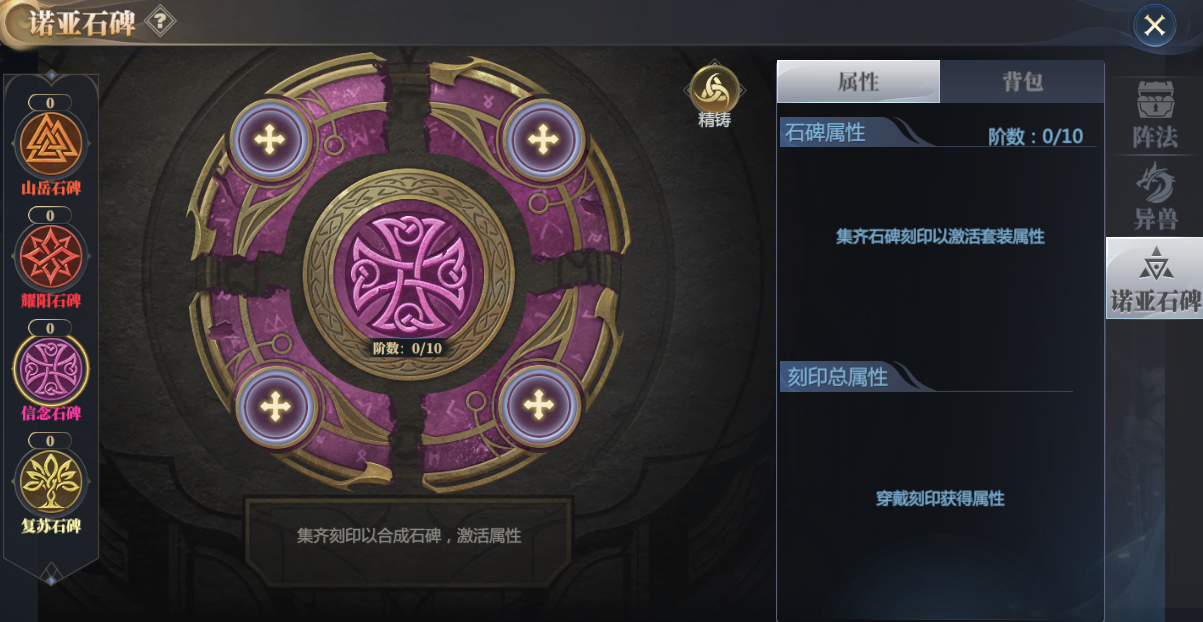The image size is (1203, 622).
Task: Open the help question mark icon
Action: point(159,21)
